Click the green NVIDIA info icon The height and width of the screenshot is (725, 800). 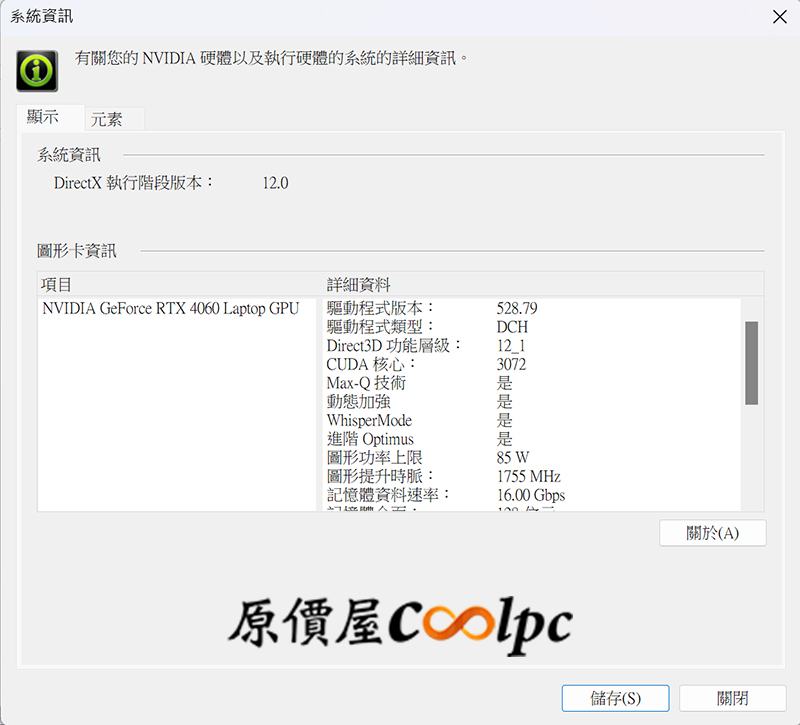(37, 71)
